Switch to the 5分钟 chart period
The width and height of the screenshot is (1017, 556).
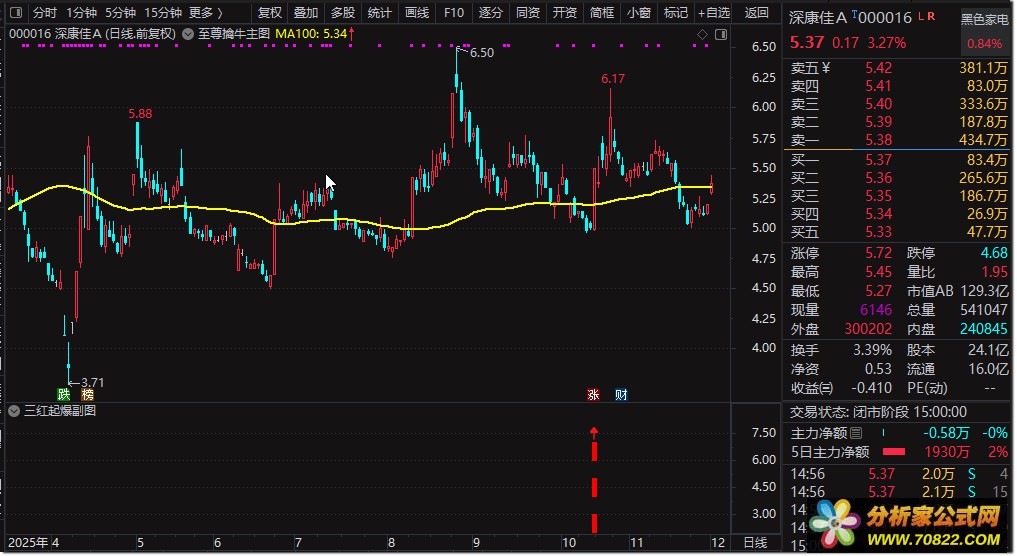click(x=119, y=13)
